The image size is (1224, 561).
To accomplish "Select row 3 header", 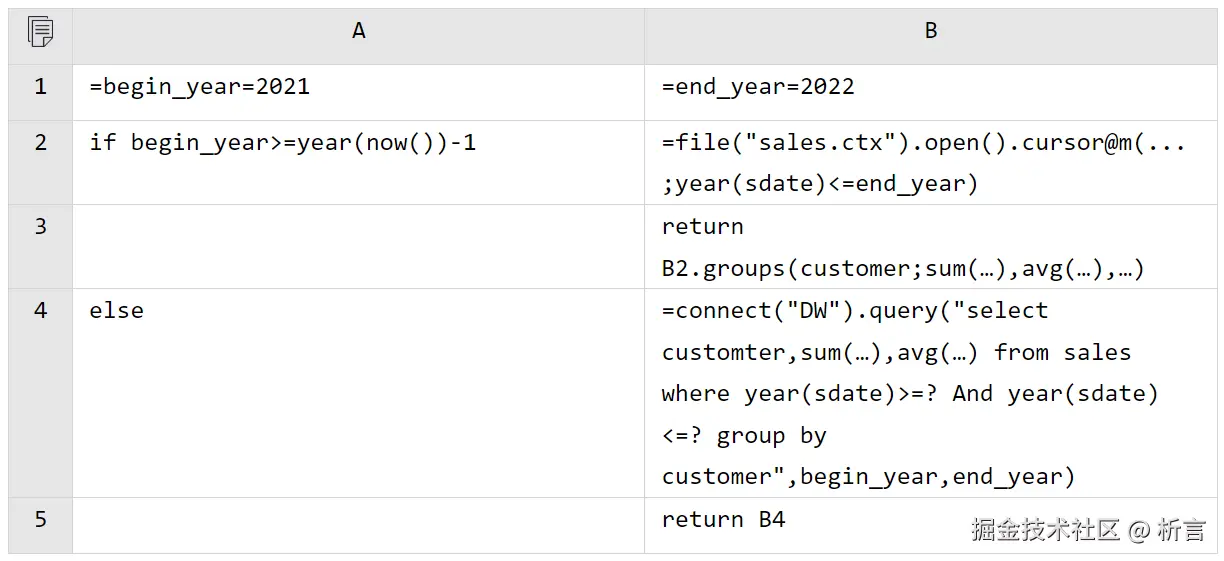I will [x=41, y=227].
